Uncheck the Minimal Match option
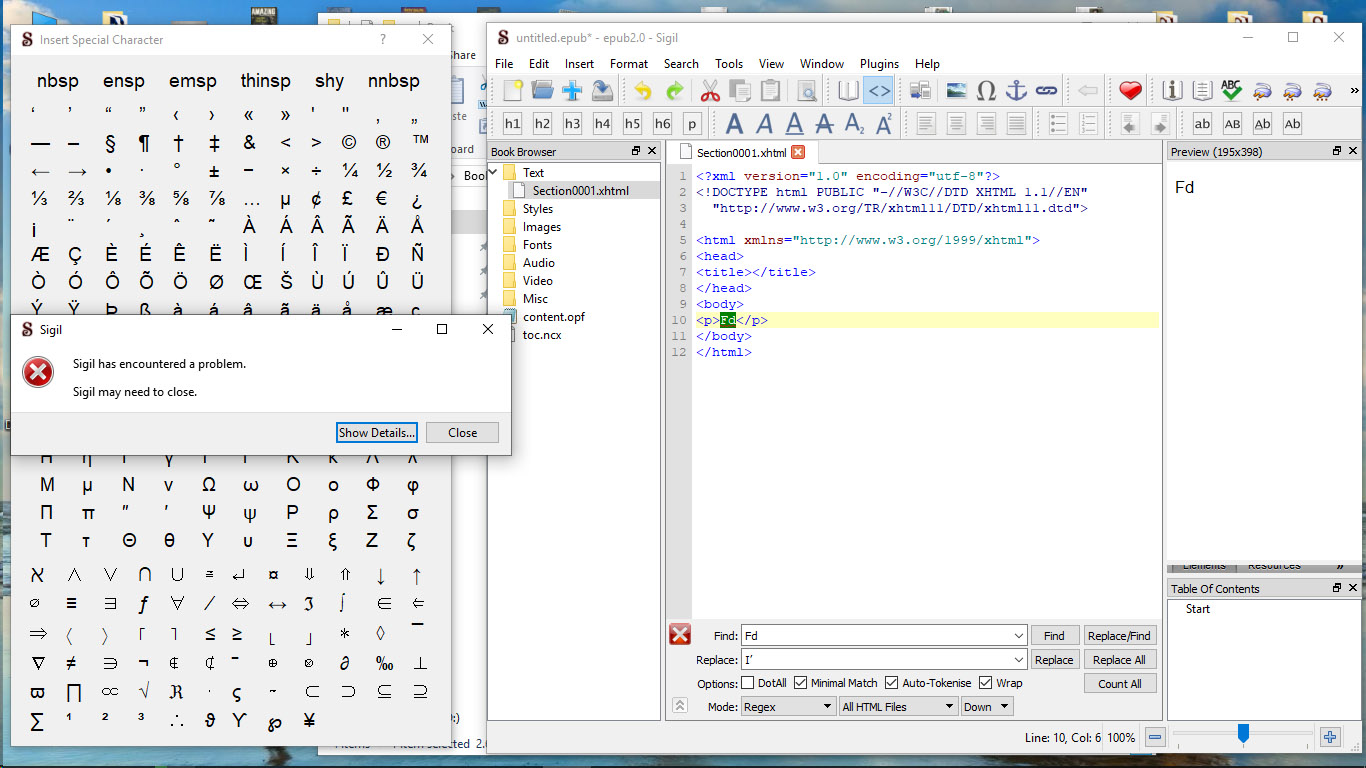1366x768 pixels. coord(801,683)
